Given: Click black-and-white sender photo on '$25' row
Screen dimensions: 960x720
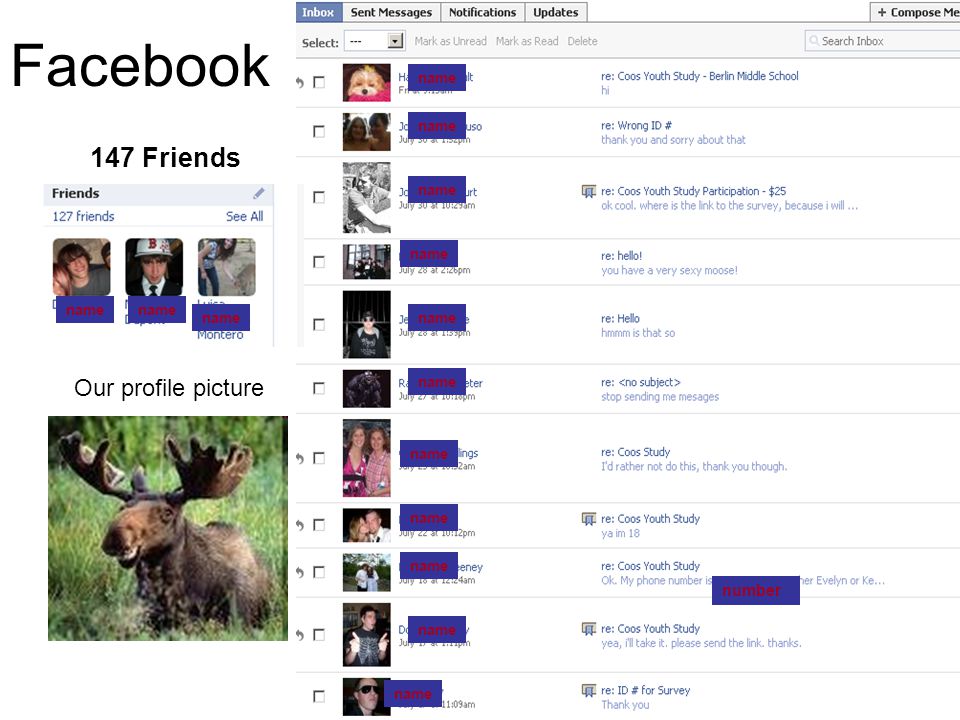Looking at the screenshot, I should [366, 197].
